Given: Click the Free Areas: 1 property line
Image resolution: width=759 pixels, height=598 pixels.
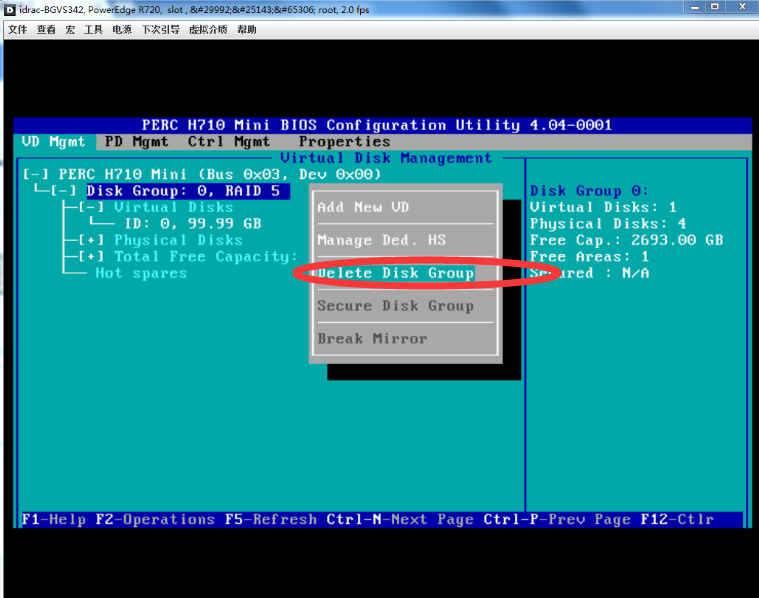Looking at the screenshot, I should pyautogui.click(x=589, y=257).
